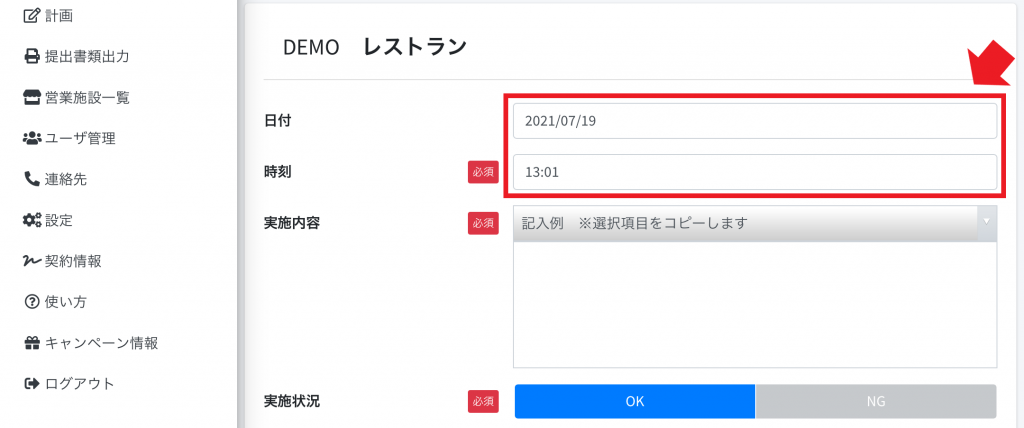Click the gift icon for キャンペーン情報
The image size is (1024, 428).
click(31, 342)
